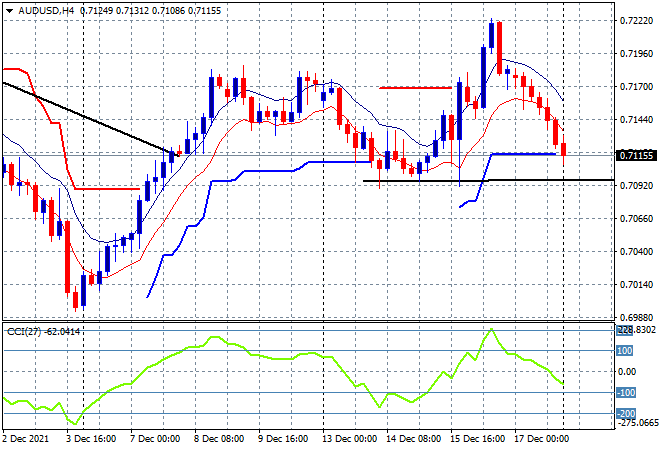Click the CCI 100 level label
The image size is (660, 450).
coord(625,351)
